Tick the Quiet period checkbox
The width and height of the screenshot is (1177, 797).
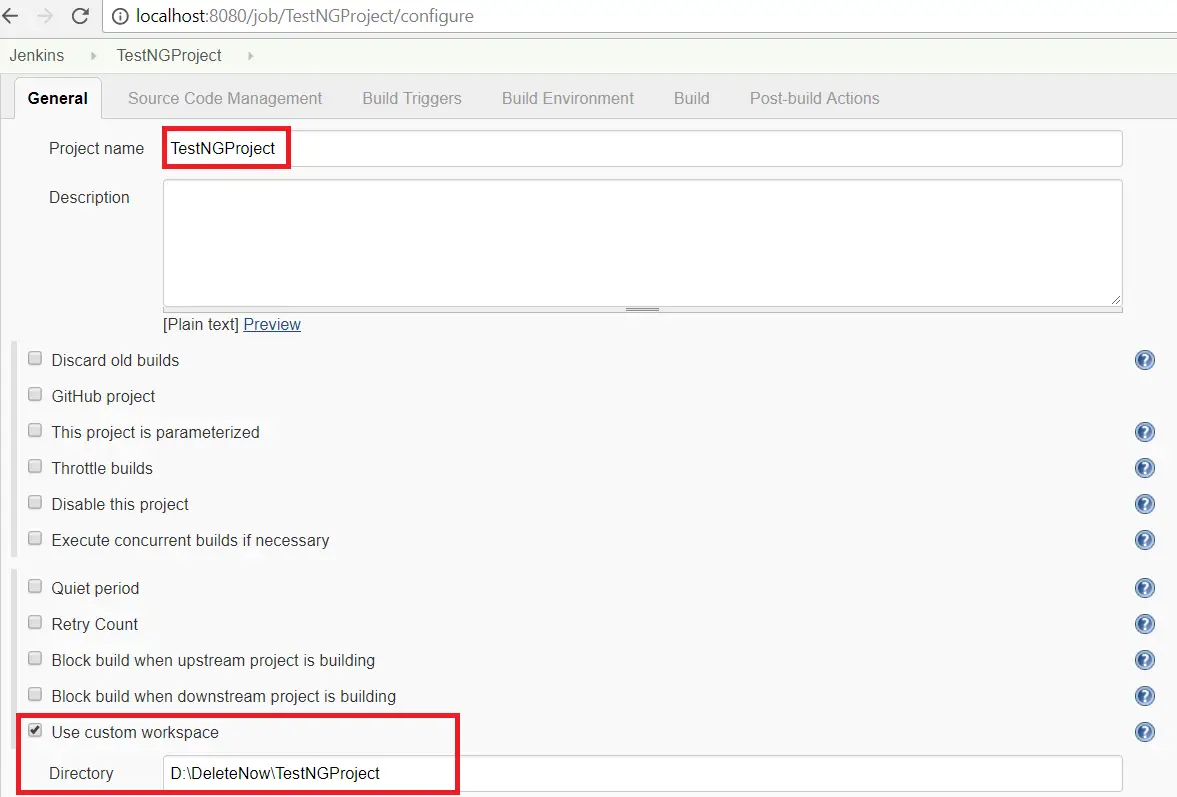click(x=35, y=587)
